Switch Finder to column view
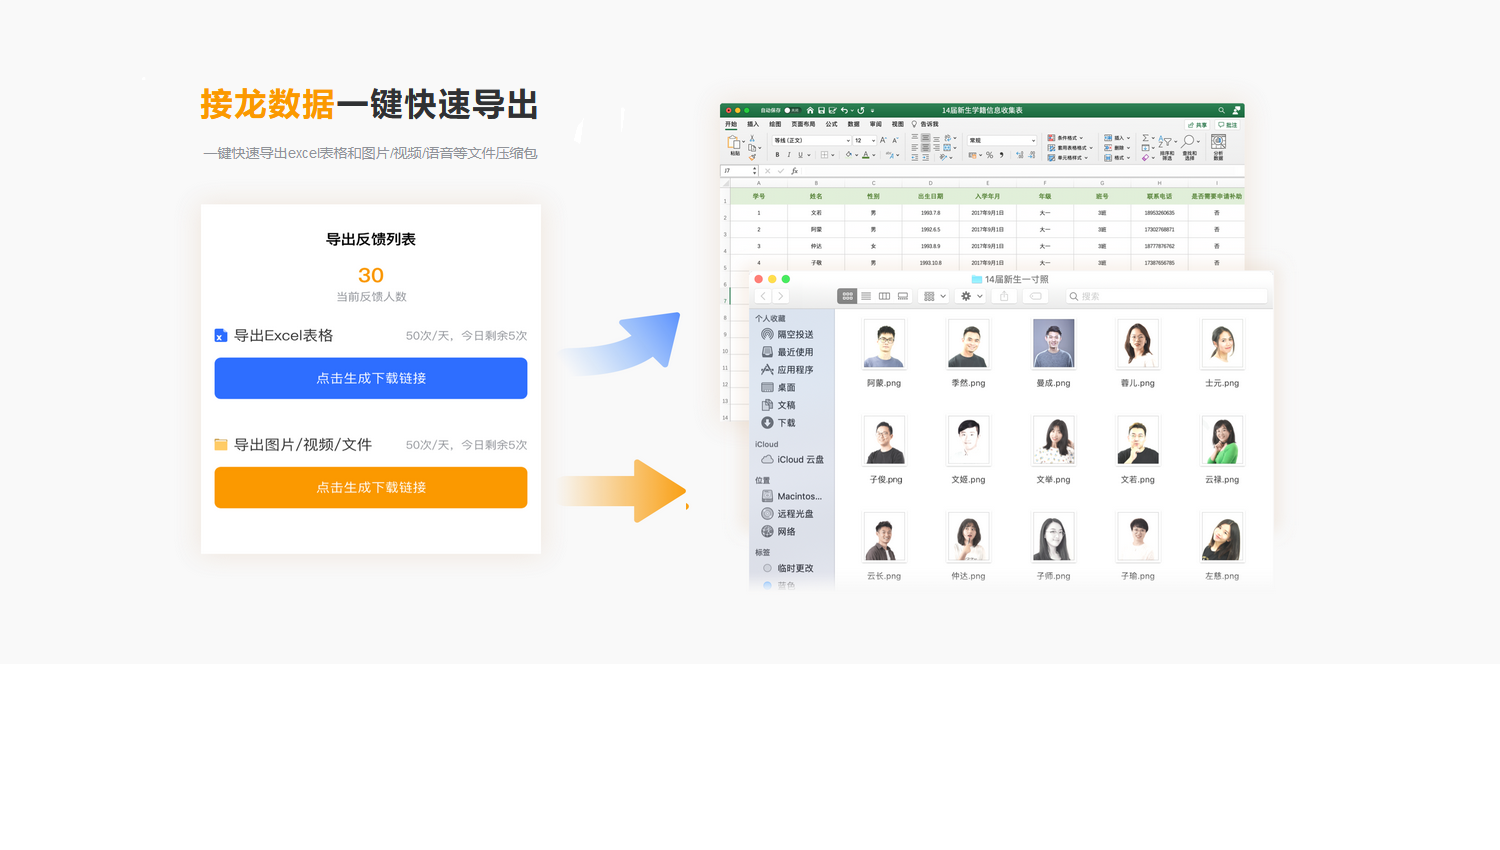 pyautogui.click(x=884, y=296)
